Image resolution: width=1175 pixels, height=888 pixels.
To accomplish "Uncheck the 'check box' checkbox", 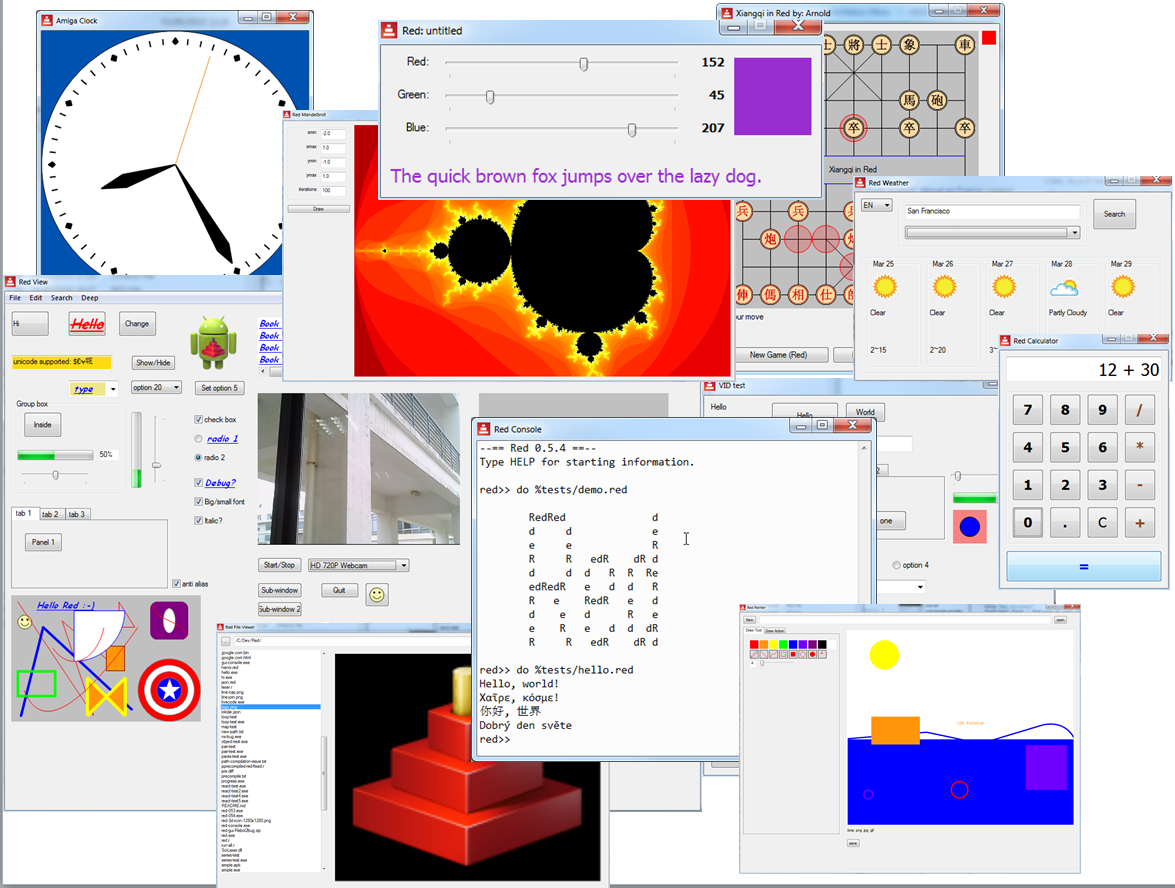I will (x=198, y=420).
